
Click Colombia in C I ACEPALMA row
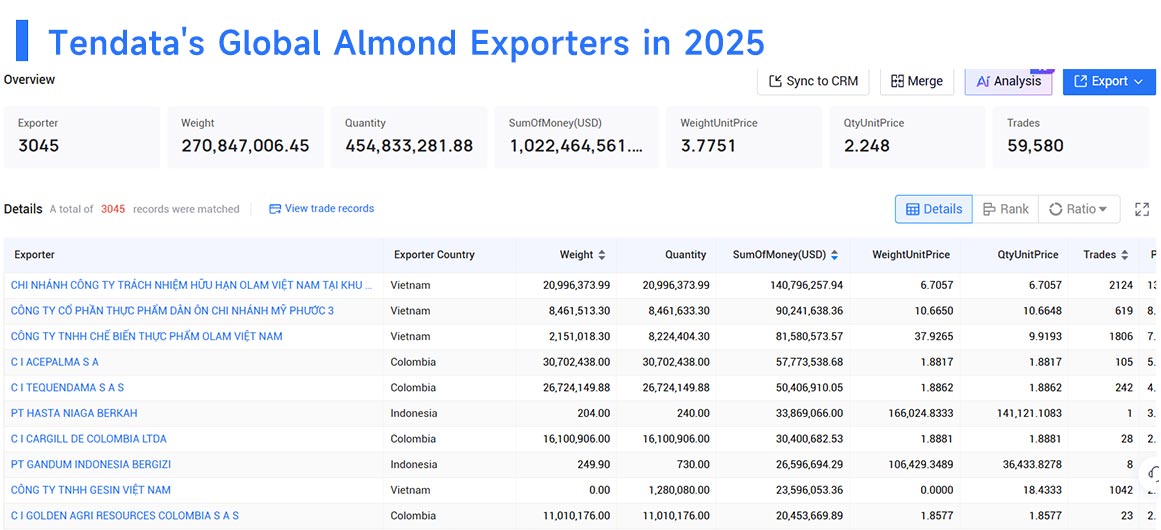click(413, 362)
